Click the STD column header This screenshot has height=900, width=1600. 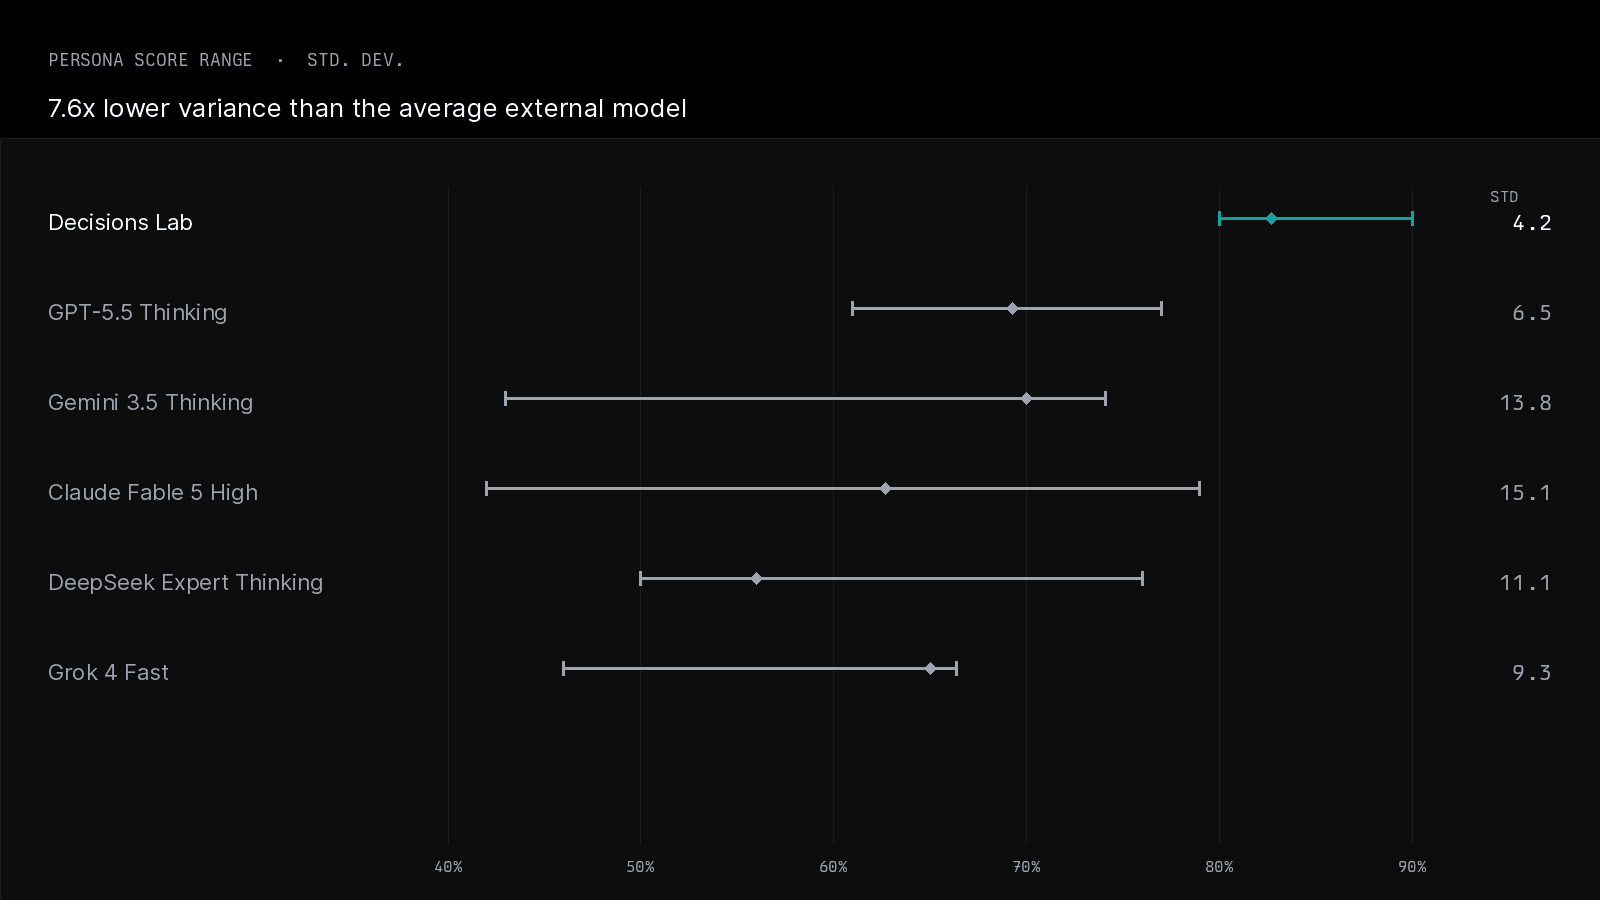1504,197
